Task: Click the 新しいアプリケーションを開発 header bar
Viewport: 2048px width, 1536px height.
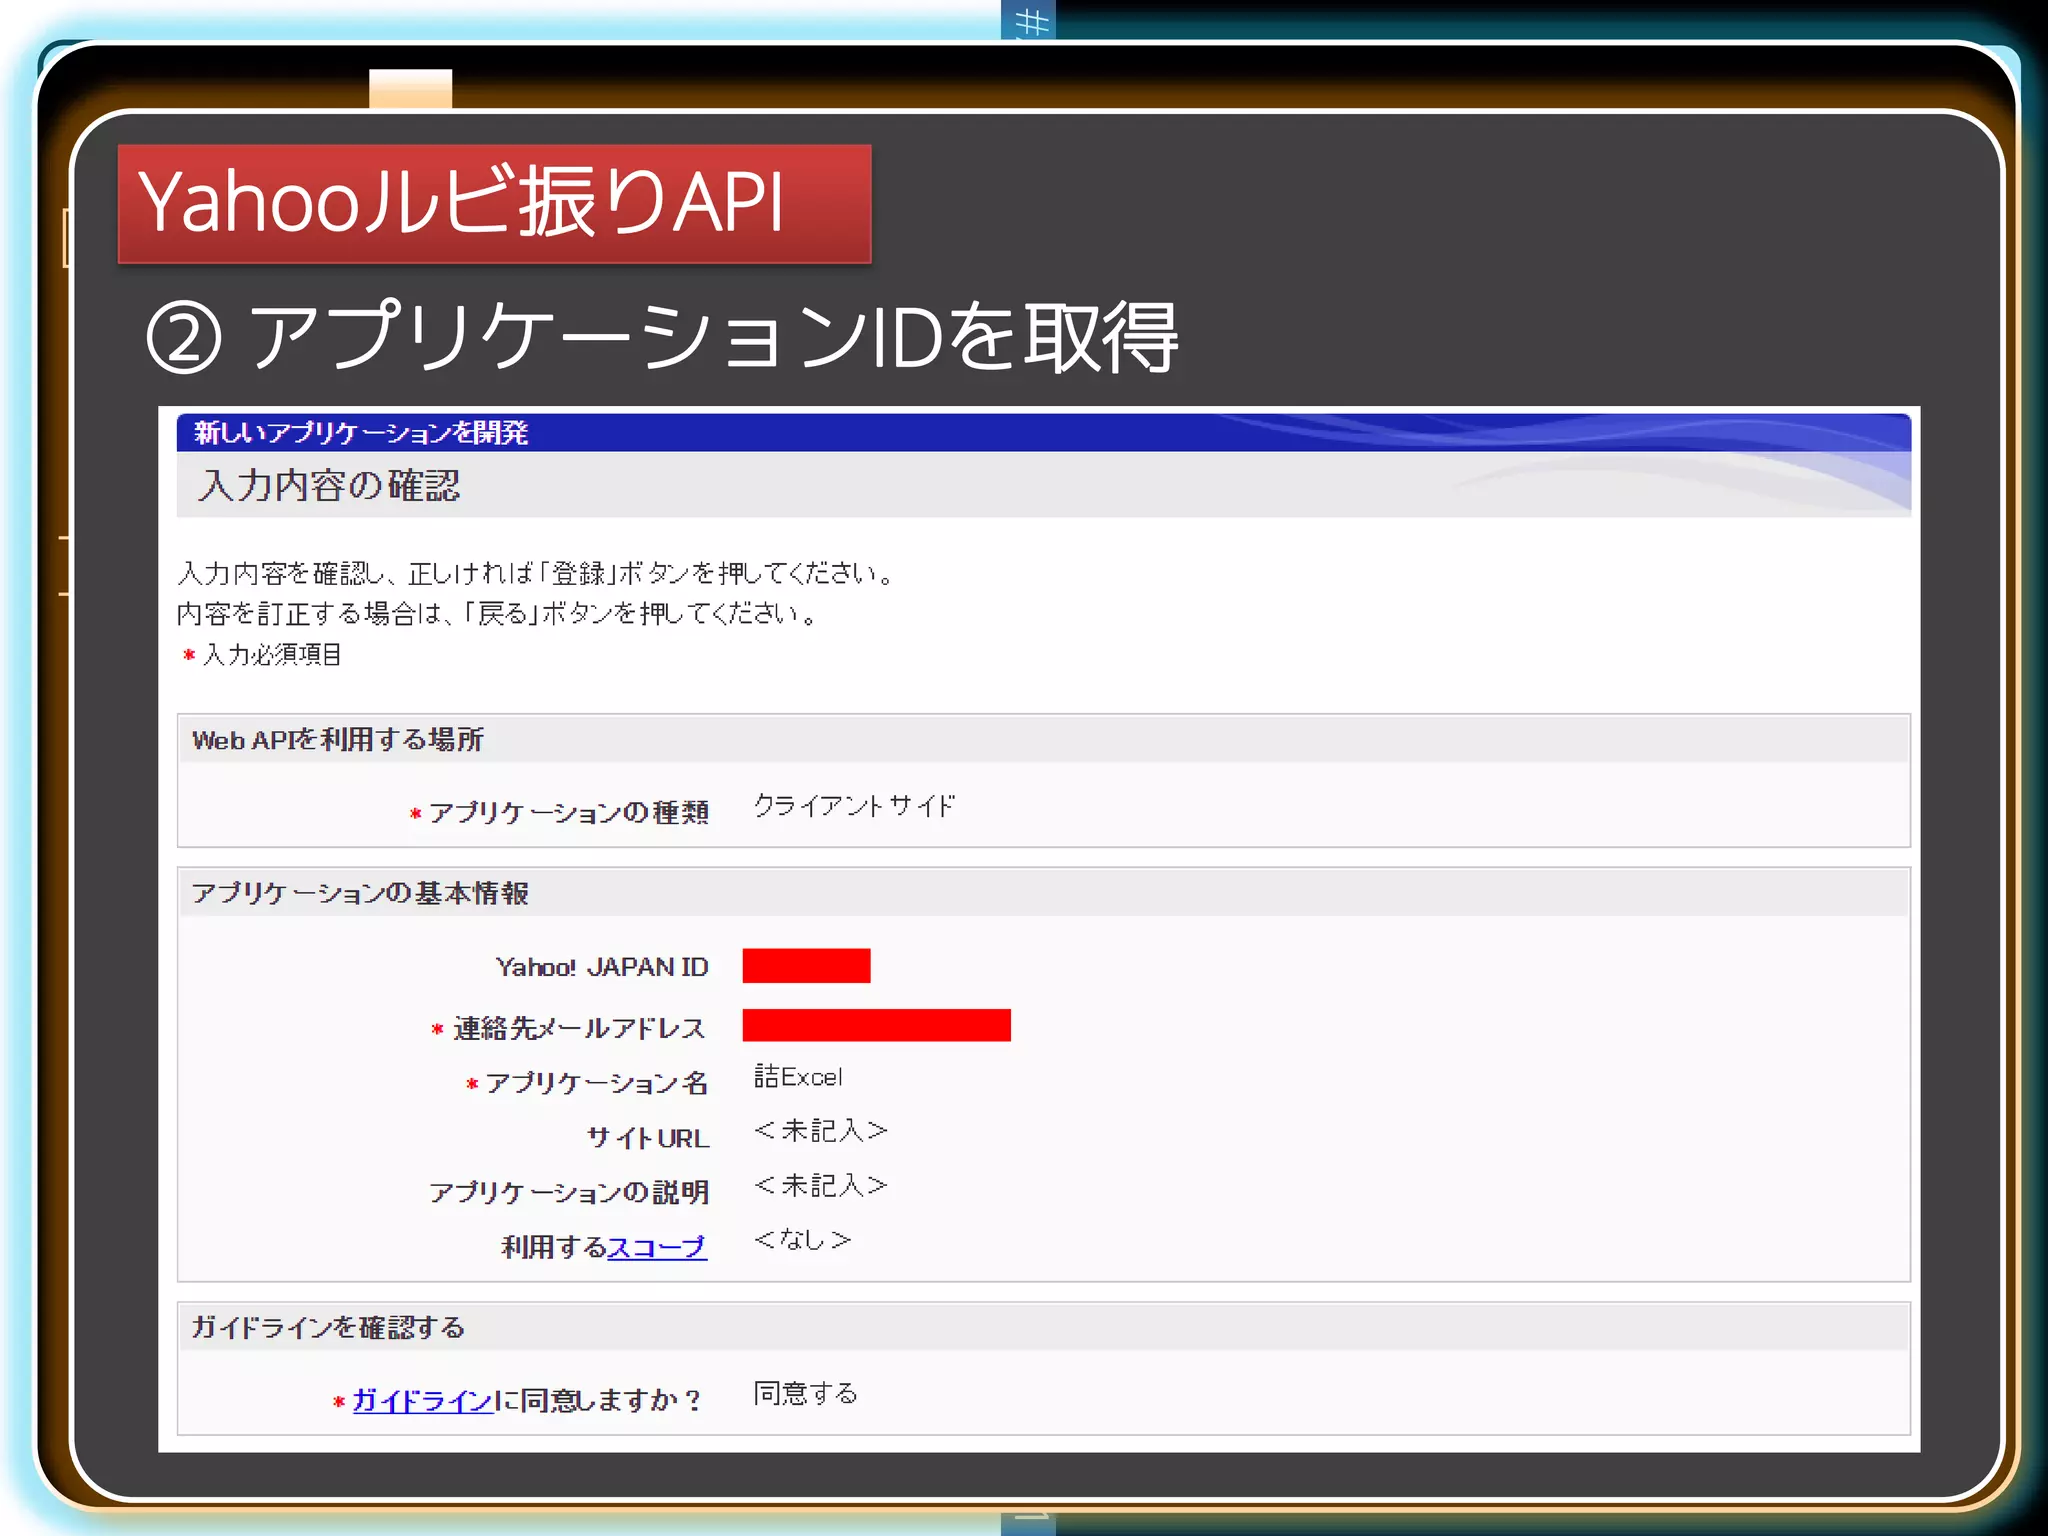Action: (1043, 432)
